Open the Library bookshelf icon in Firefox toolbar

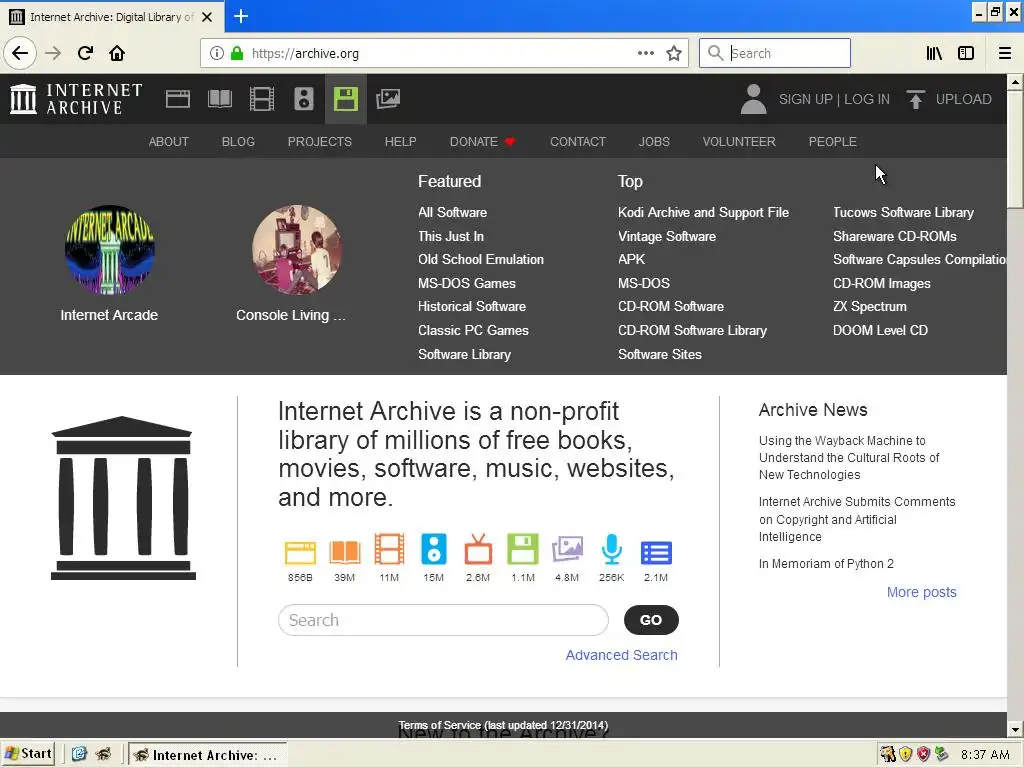934,53
